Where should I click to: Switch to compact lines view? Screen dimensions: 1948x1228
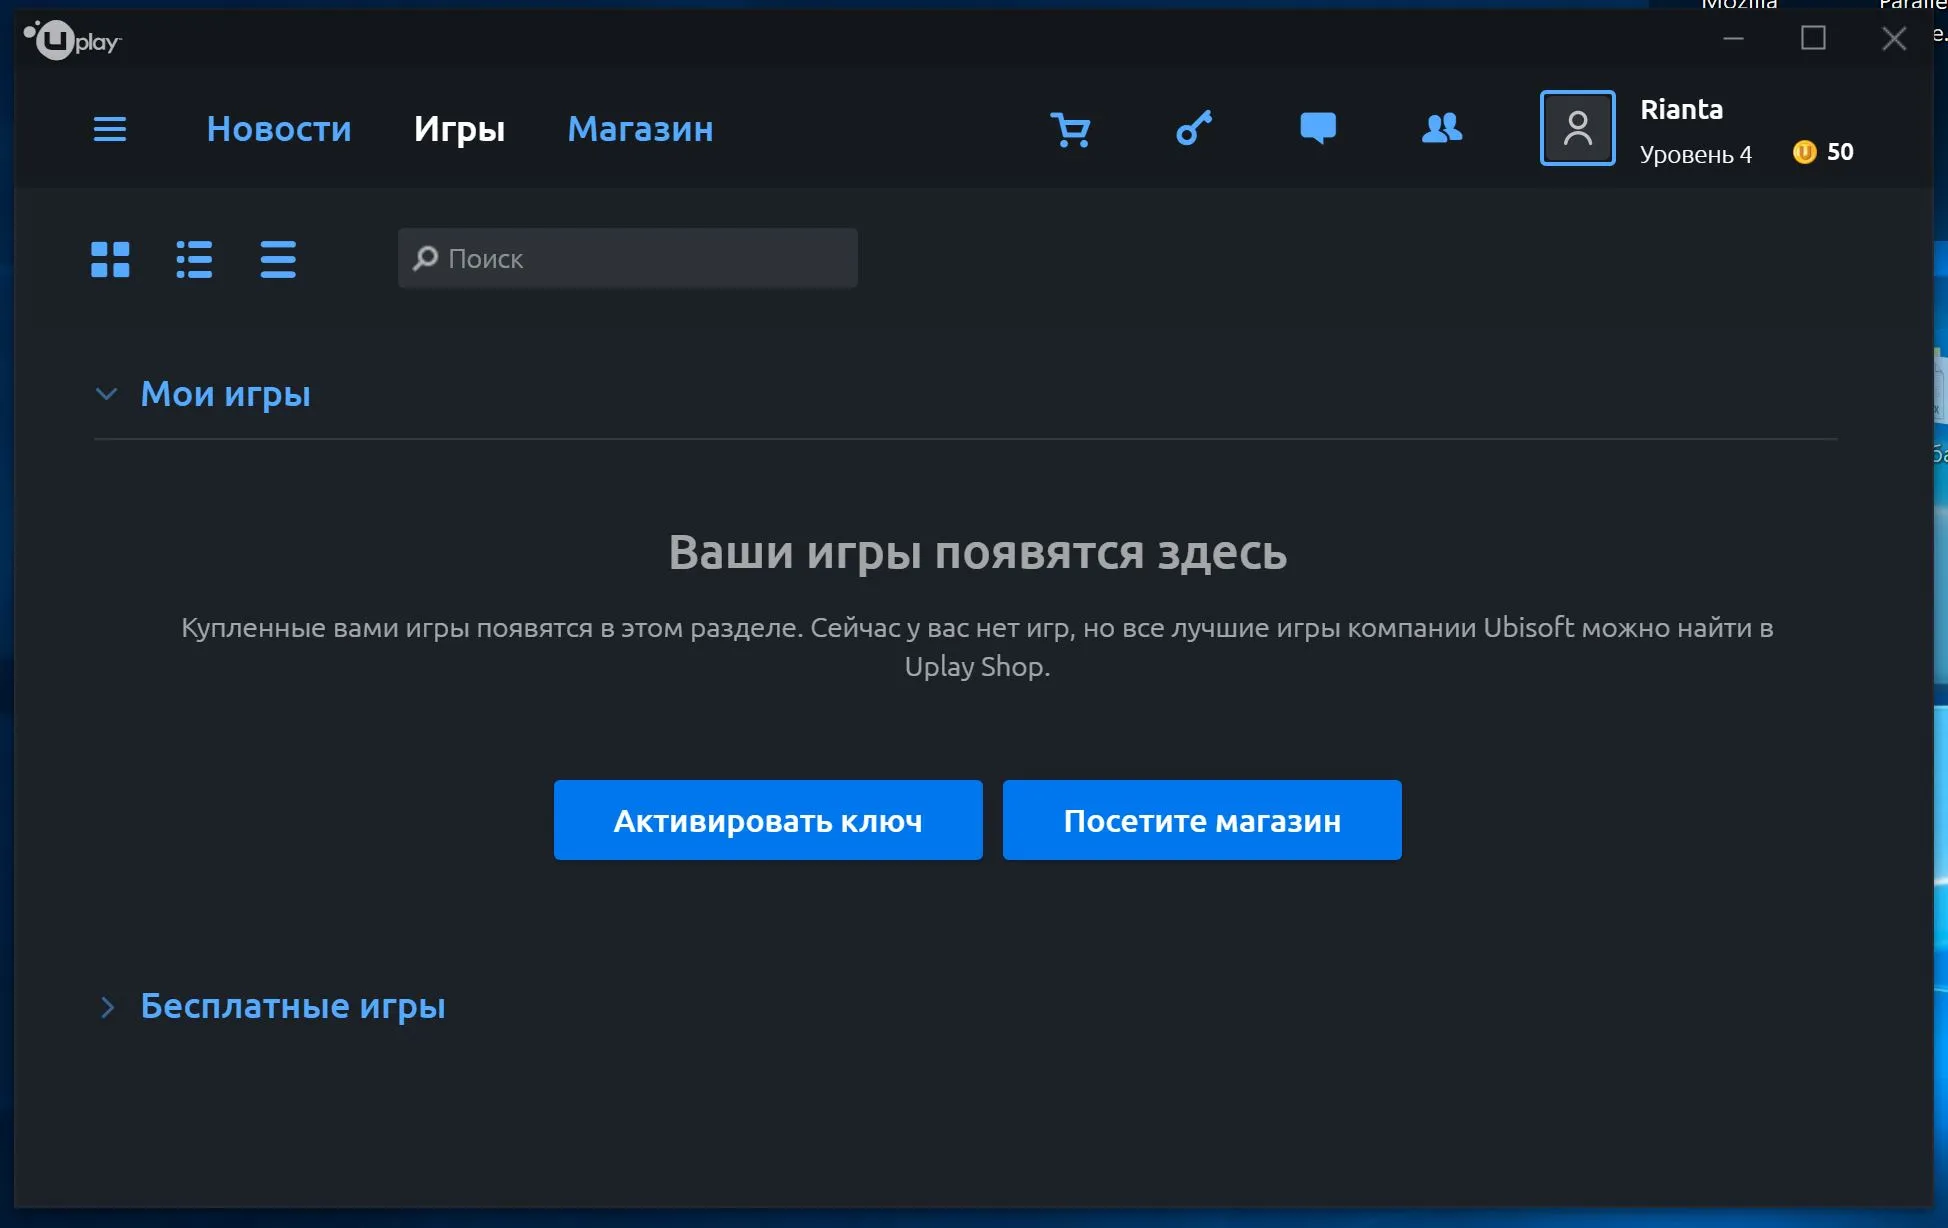pos(278,259)
